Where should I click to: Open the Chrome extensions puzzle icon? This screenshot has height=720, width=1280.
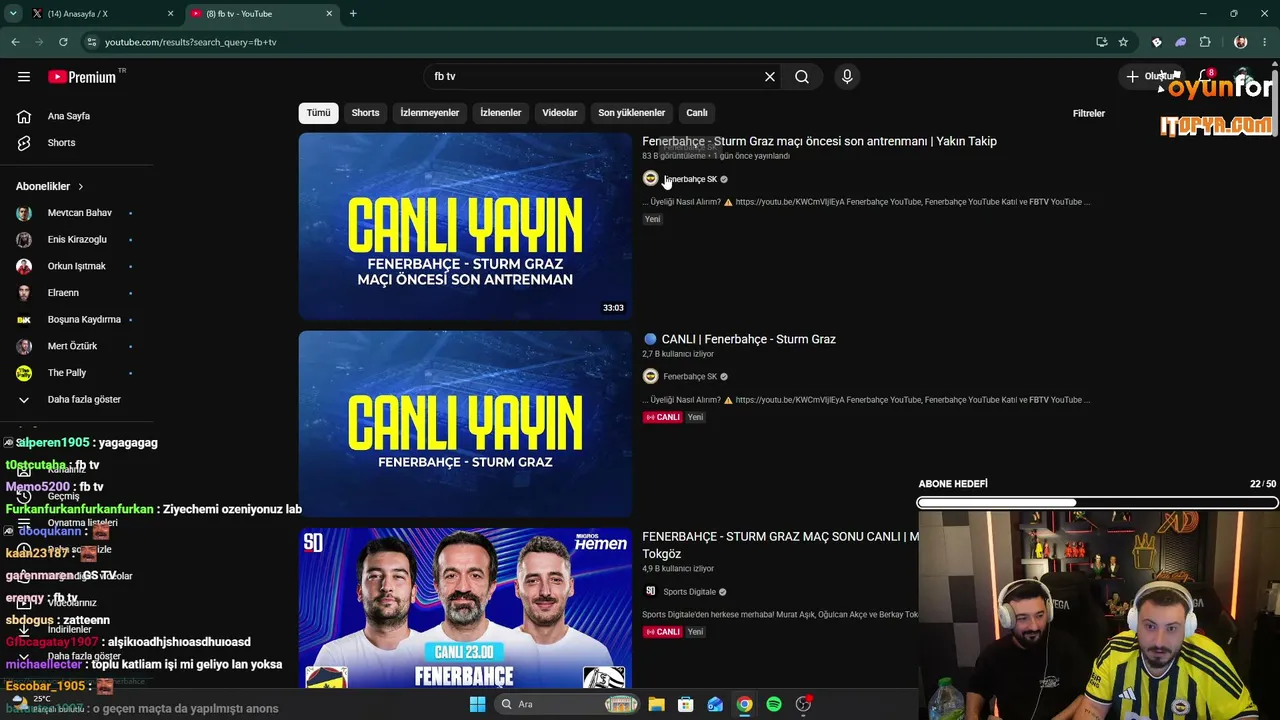(1205, 42)
